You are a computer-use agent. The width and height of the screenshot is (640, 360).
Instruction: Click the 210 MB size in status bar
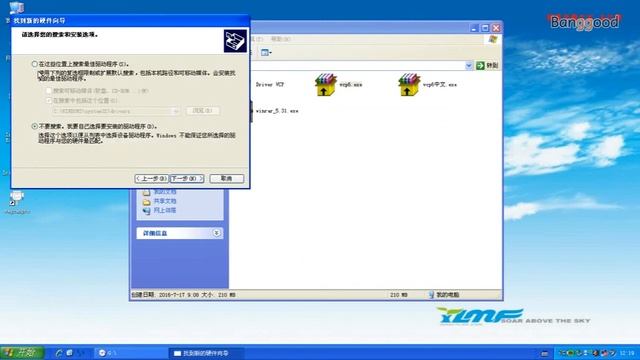399,295
